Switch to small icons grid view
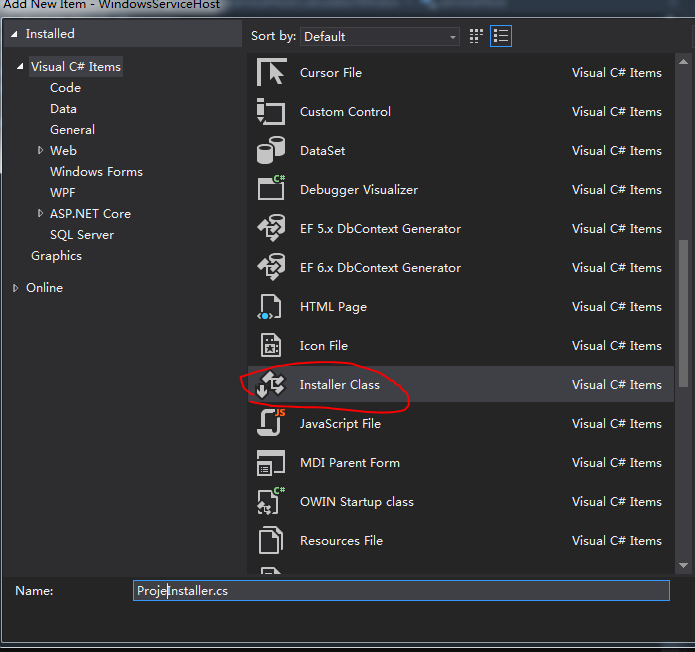Screen dimensions: 695x652 click(476, 36)
